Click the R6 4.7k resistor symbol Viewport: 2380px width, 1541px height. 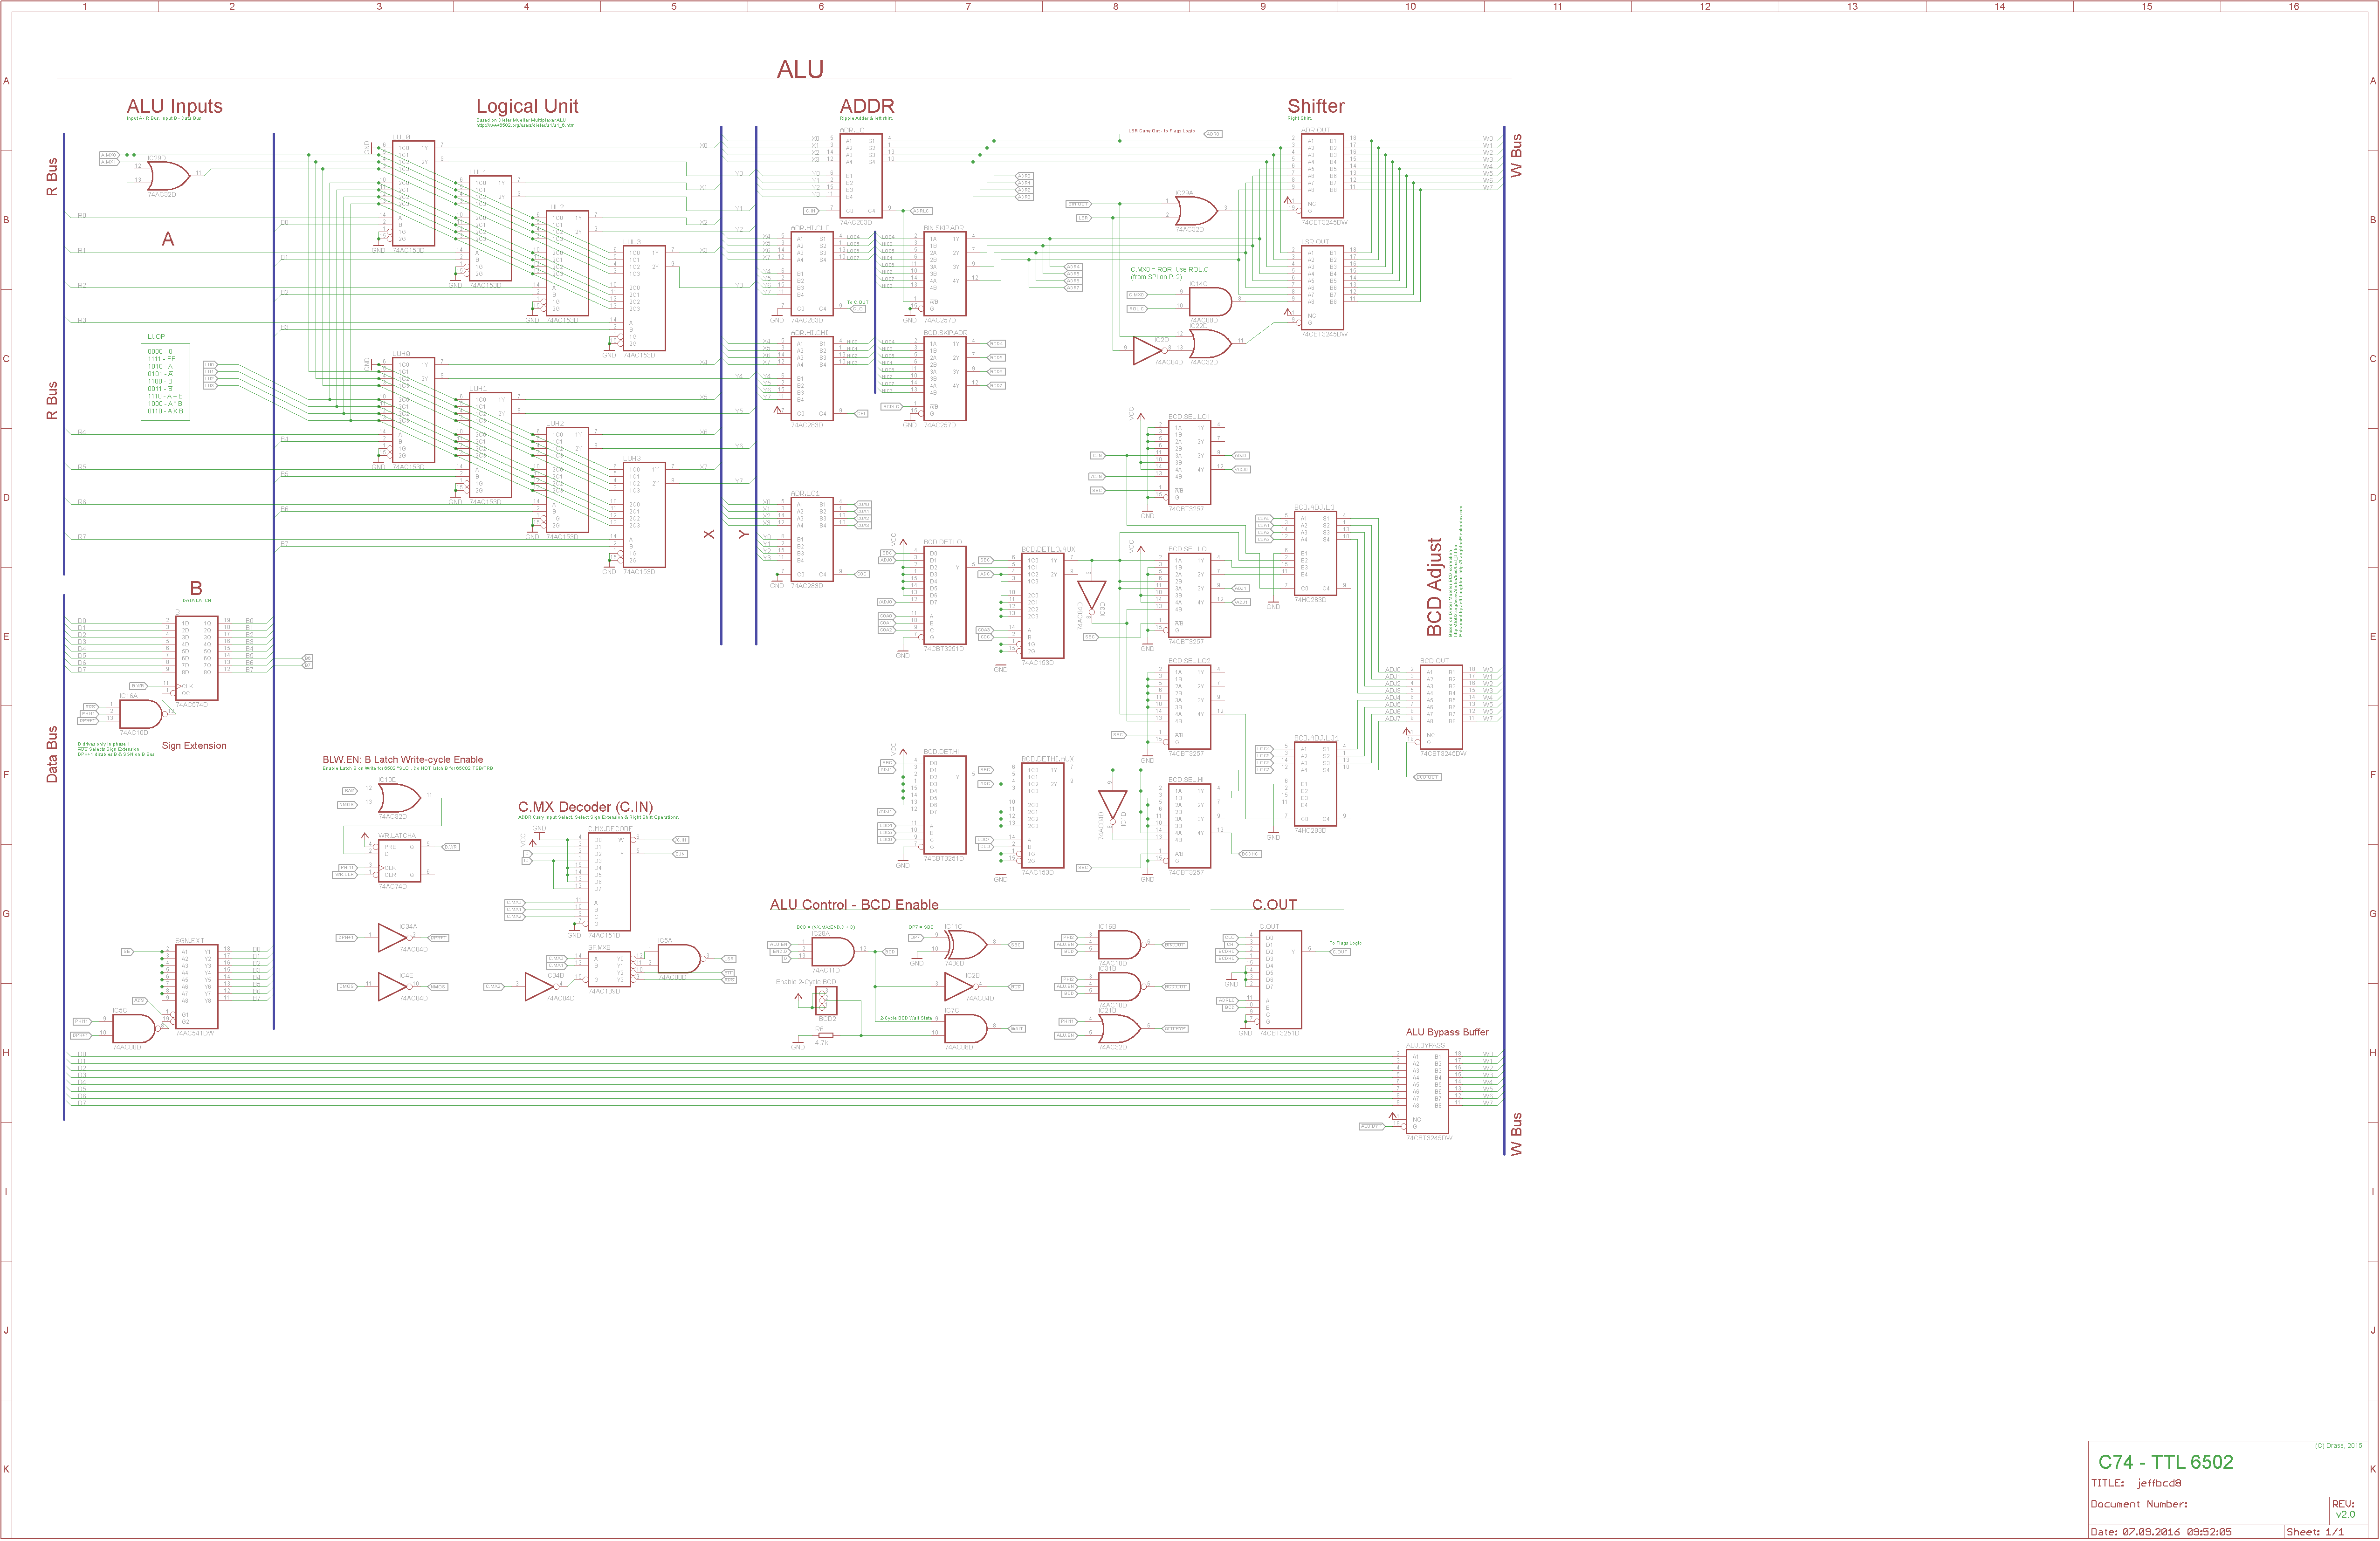pos(825,1035)
